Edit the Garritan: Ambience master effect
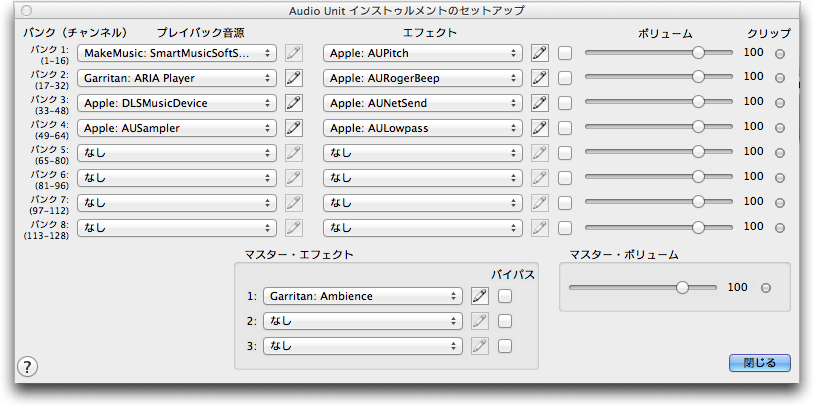Viewport: 814px width, 407px height. coord(480,296)
